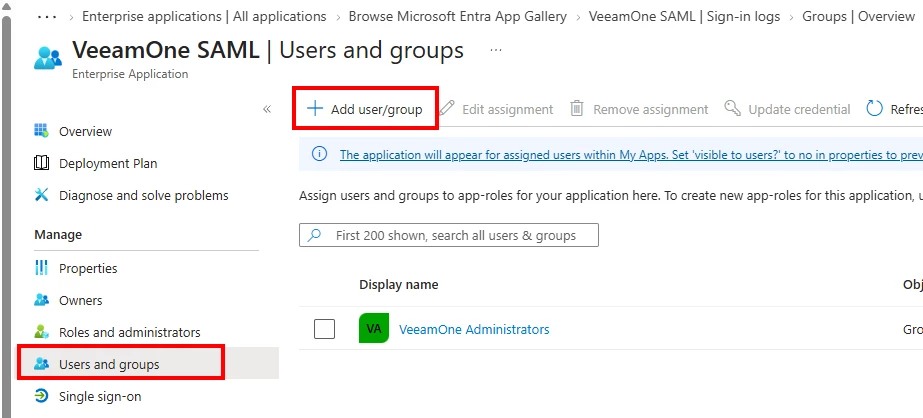Click Update credential button label
The width and height of the screenshot is (923, 418).
pyautogui.click(x=799, y=110)
